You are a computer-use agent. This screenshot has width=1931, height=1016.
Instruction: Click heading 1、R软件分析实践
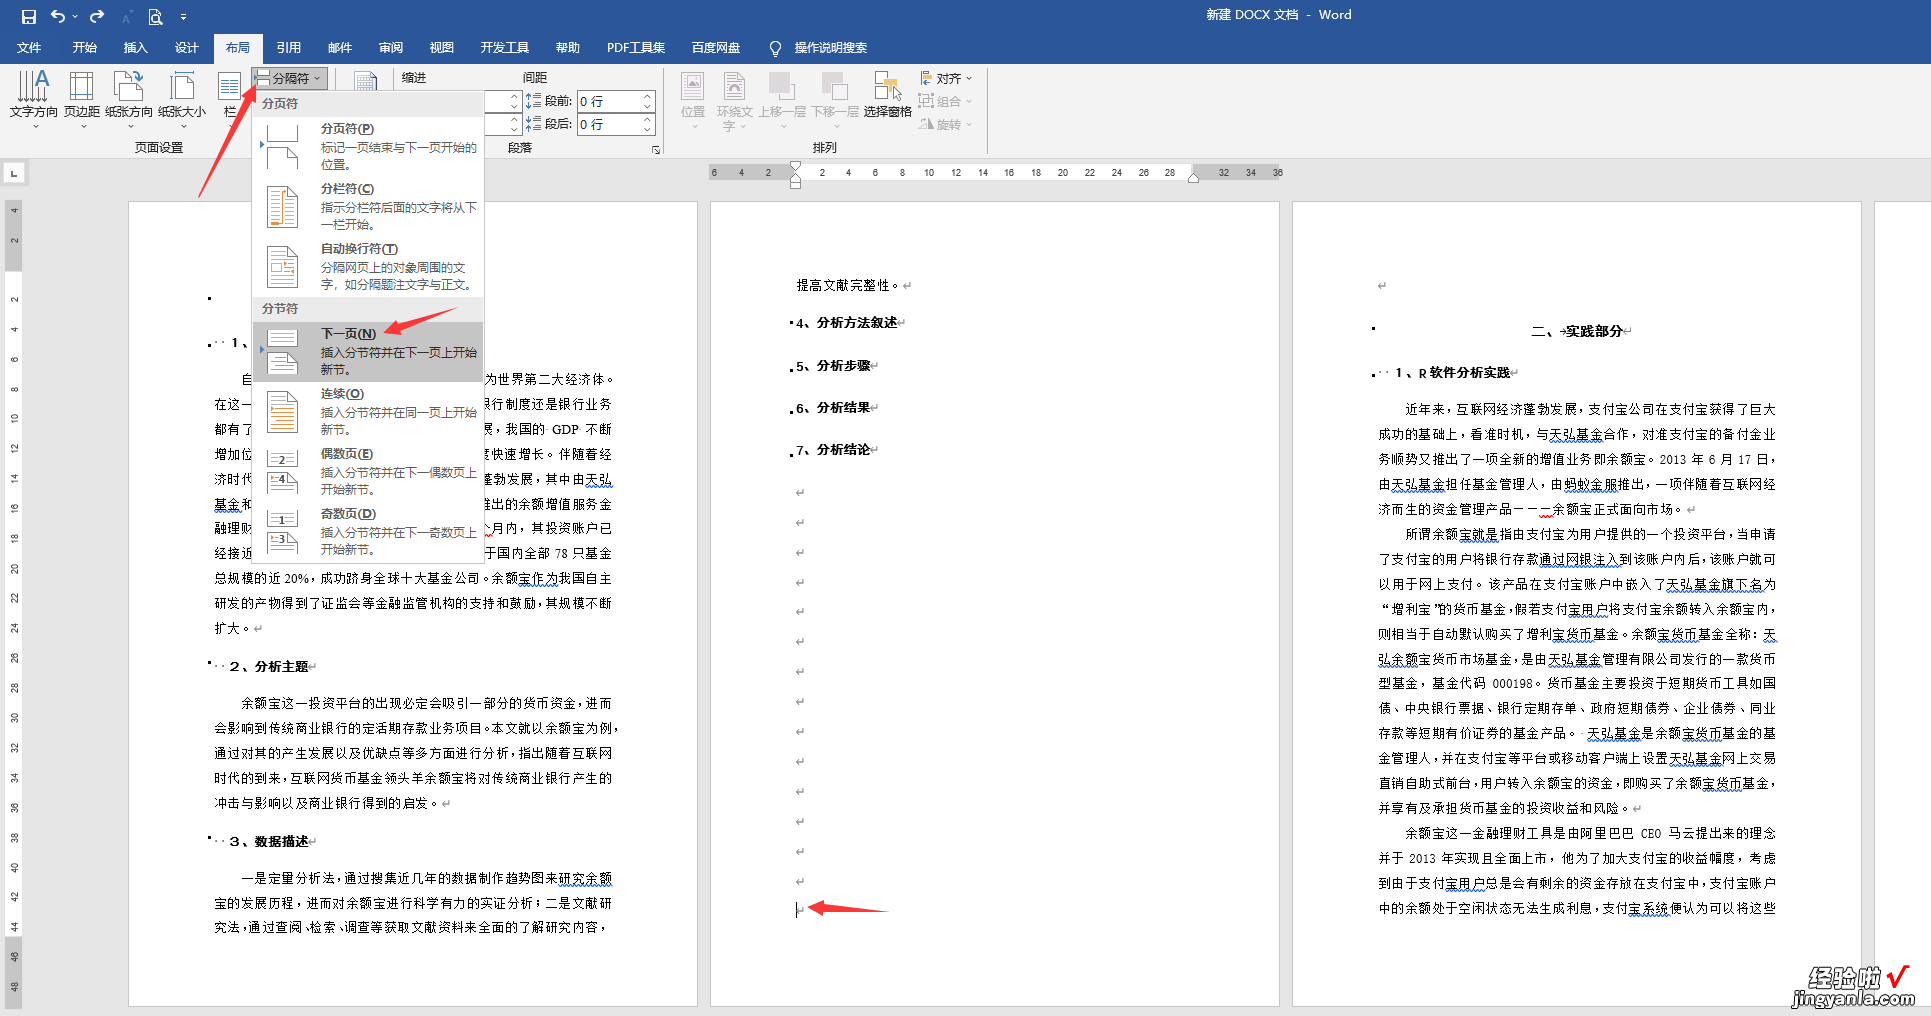(x=1453, y=373)
